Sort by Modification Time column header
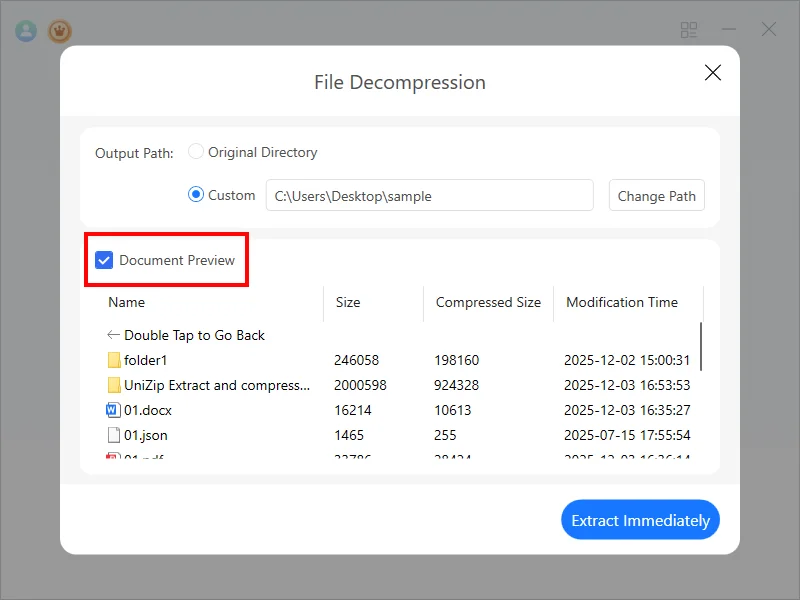This screenshot has width=800, height=600. 622,302
